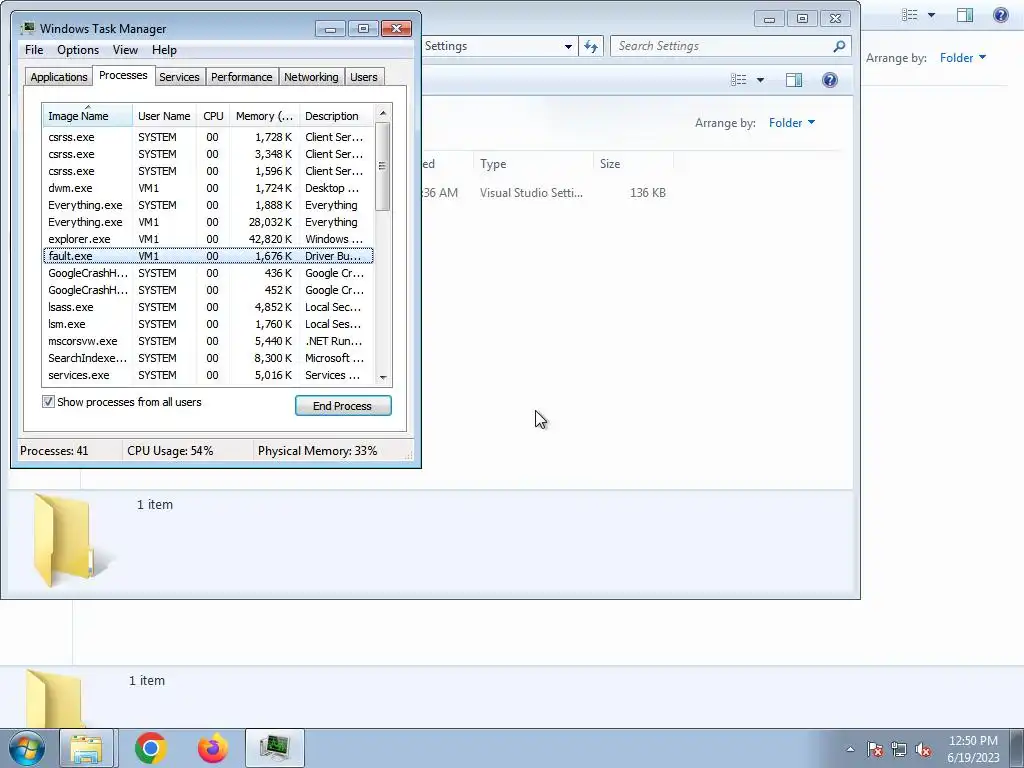1024x768 pixels.
Task: Open view options dropdown in Settings window
Action: coord(760,80)
